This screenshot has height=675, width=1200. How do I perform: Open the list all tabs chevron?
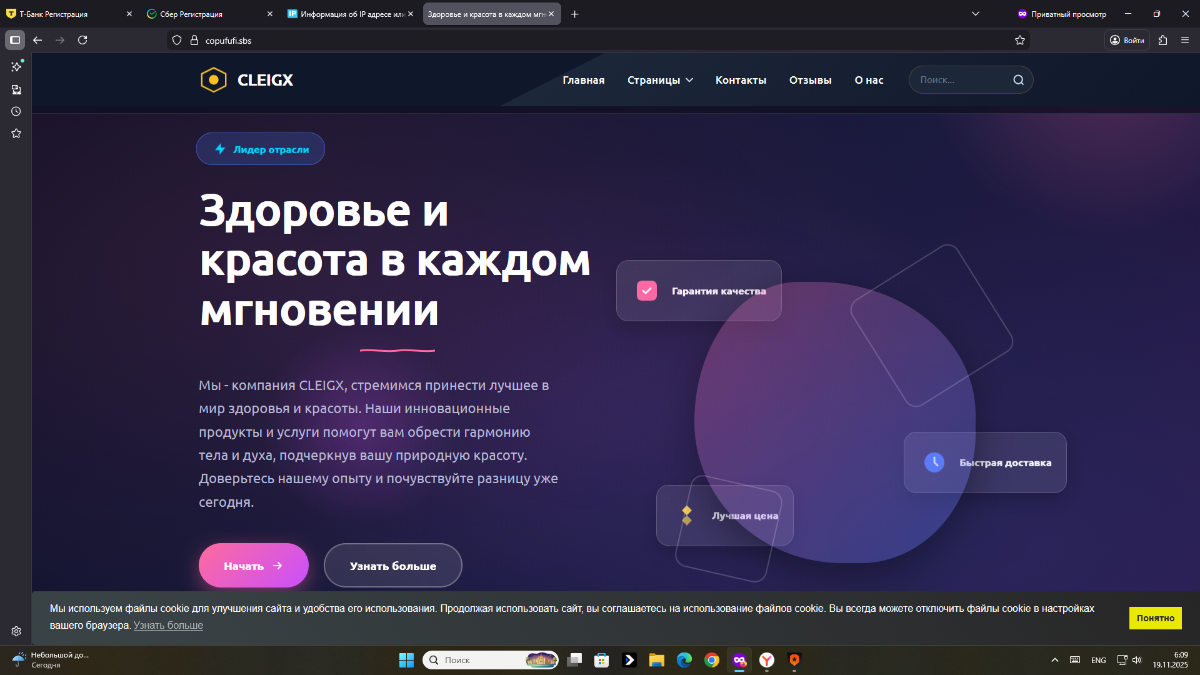(976, 14)
